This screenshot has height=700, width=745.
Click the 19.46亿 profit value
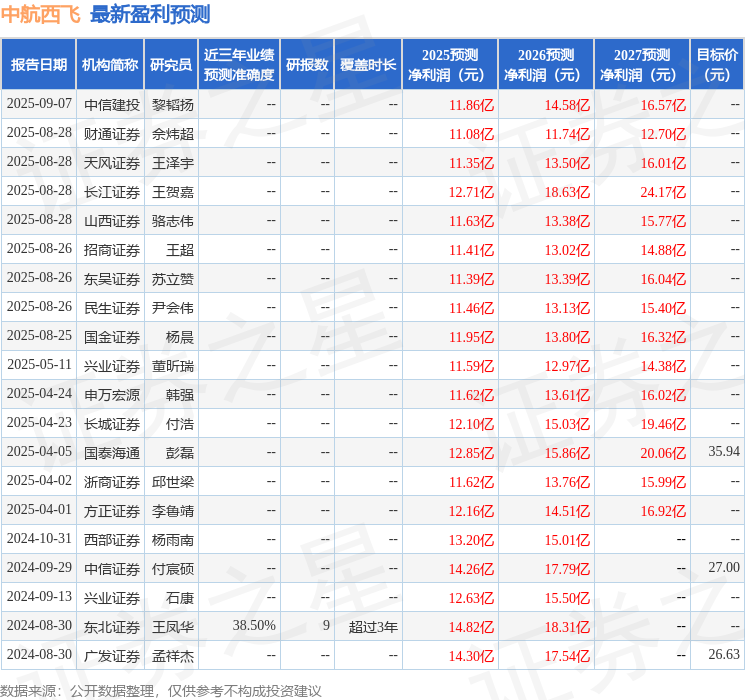pyautogui.click(x=663, y=424)
